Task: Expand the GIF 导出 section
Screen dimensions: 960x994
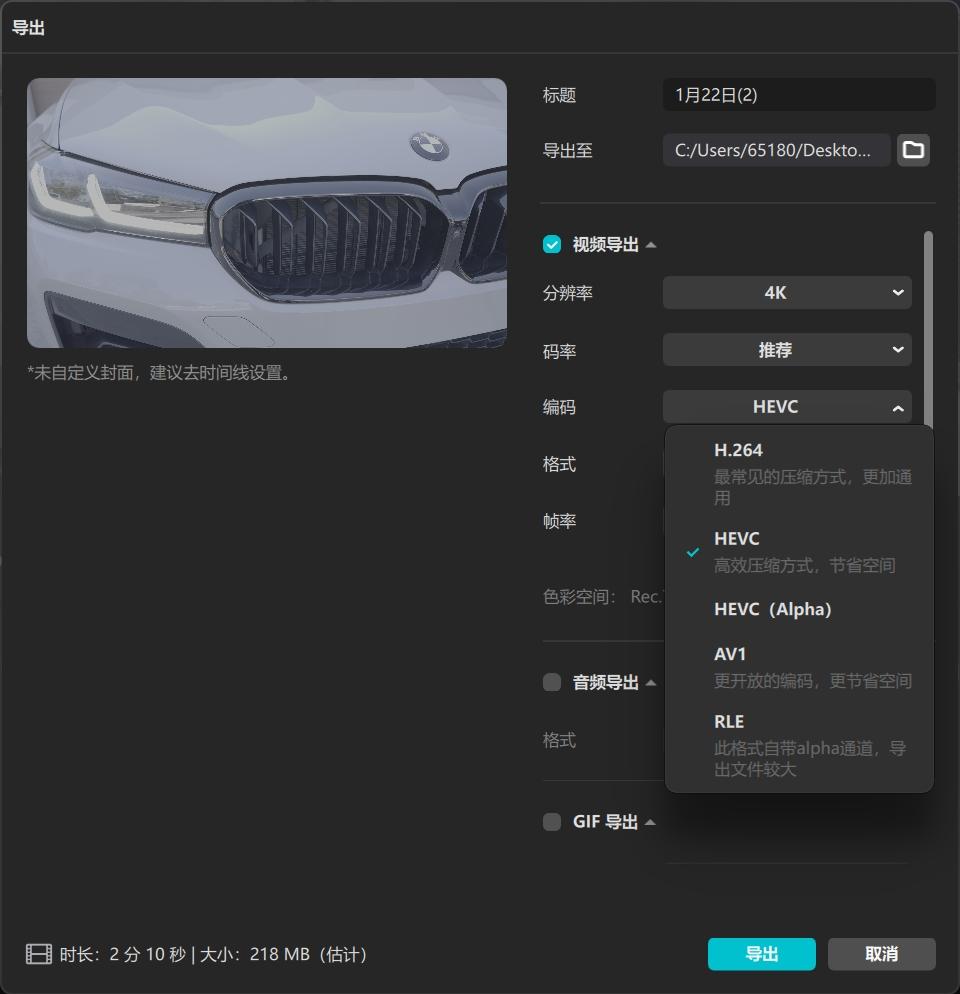Action: pyautogui.click(x=651, y=821)
